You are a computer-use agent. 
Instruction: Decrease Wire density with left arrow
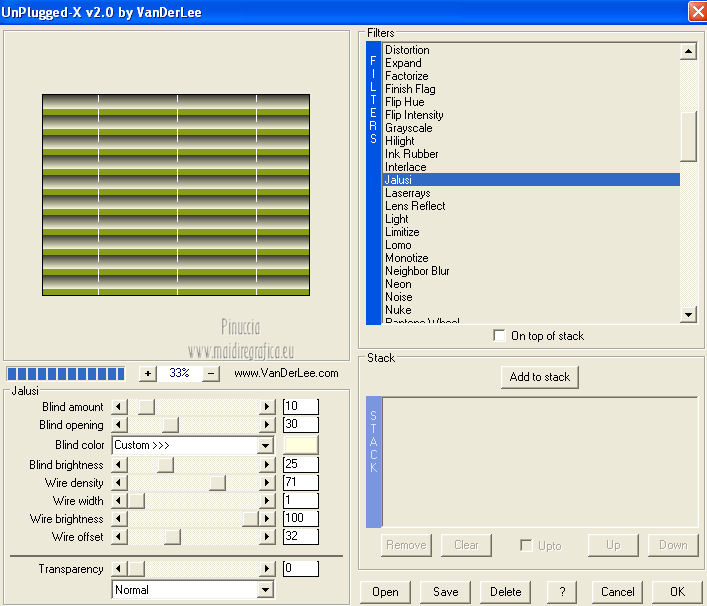pos(119,482)
